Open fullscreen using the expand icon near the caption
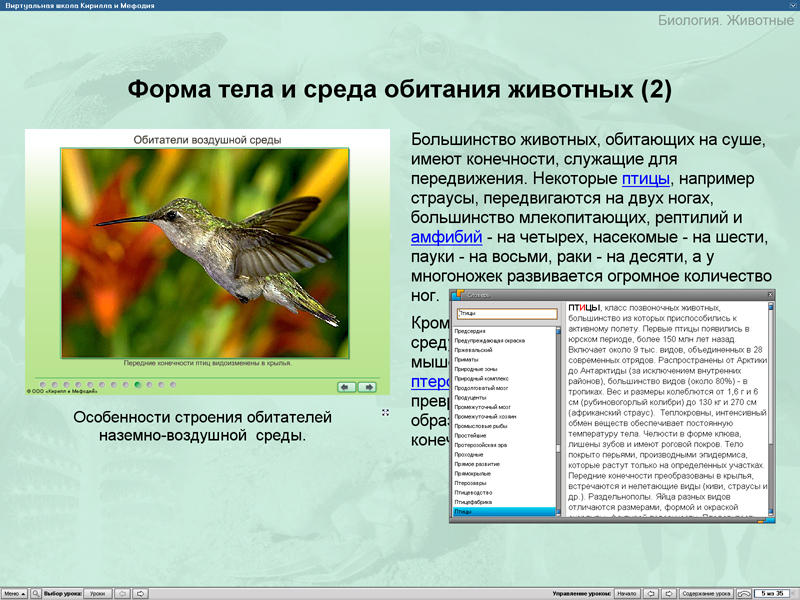The width and height of the screenshot is (800, 600). point(383,411)
